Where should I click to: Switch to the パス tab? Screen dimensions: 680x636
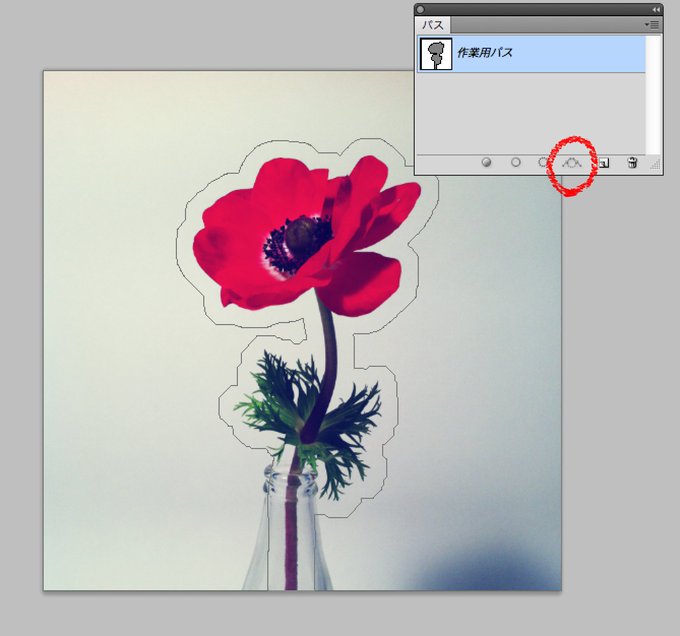[433, 25]
